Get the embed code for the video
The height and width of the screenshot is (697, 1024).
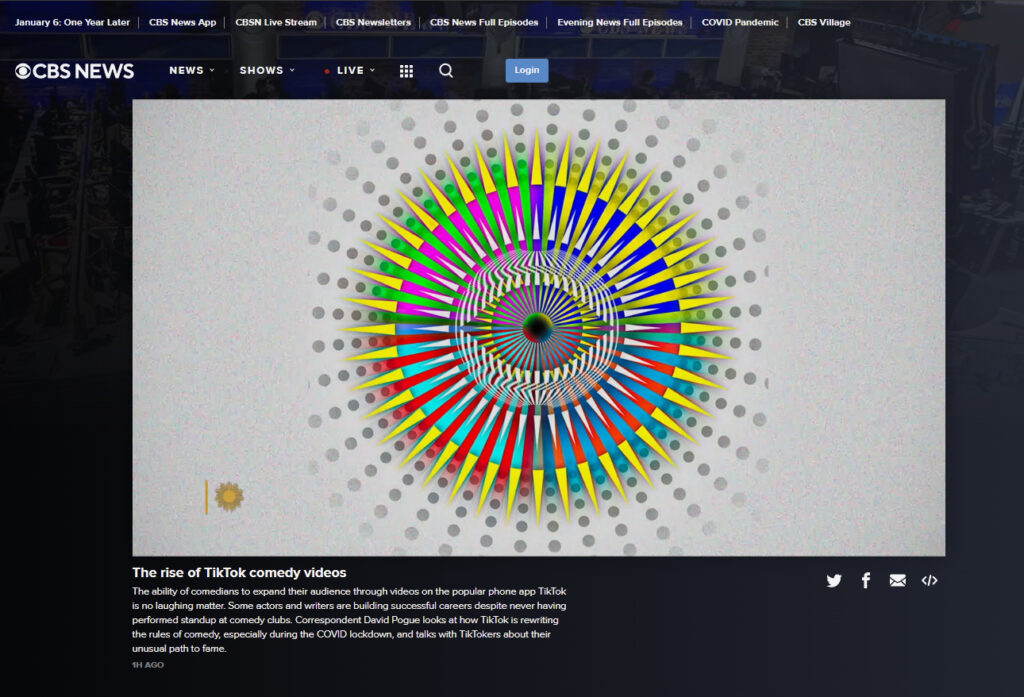pyautogui.click(x=929, y=580)
